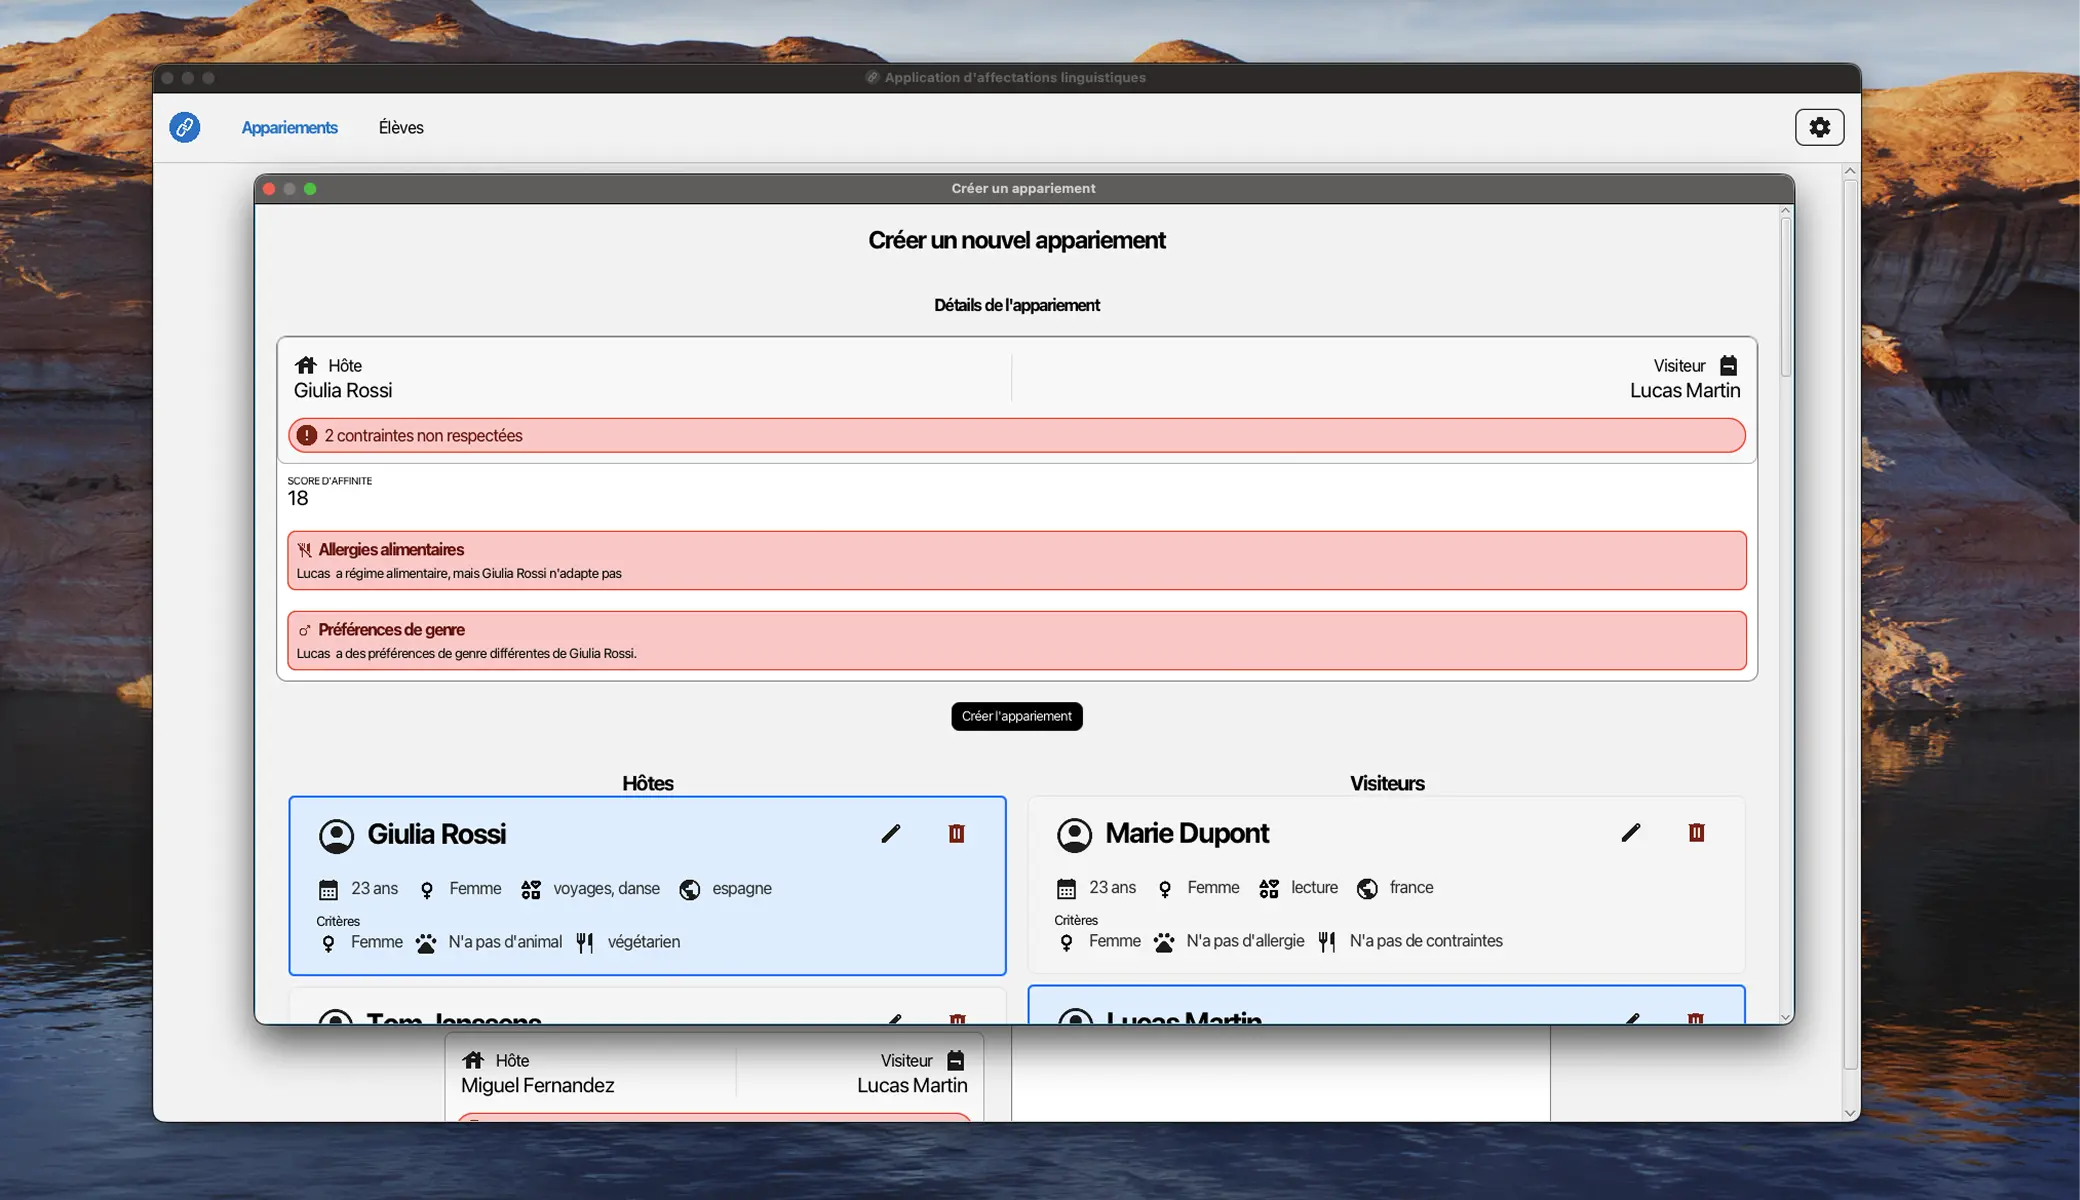Delete Marie Dupont using the trash icon
Image resolution: width=2080 pixels, height=1200 pixels.
(x=1695, y=832)
